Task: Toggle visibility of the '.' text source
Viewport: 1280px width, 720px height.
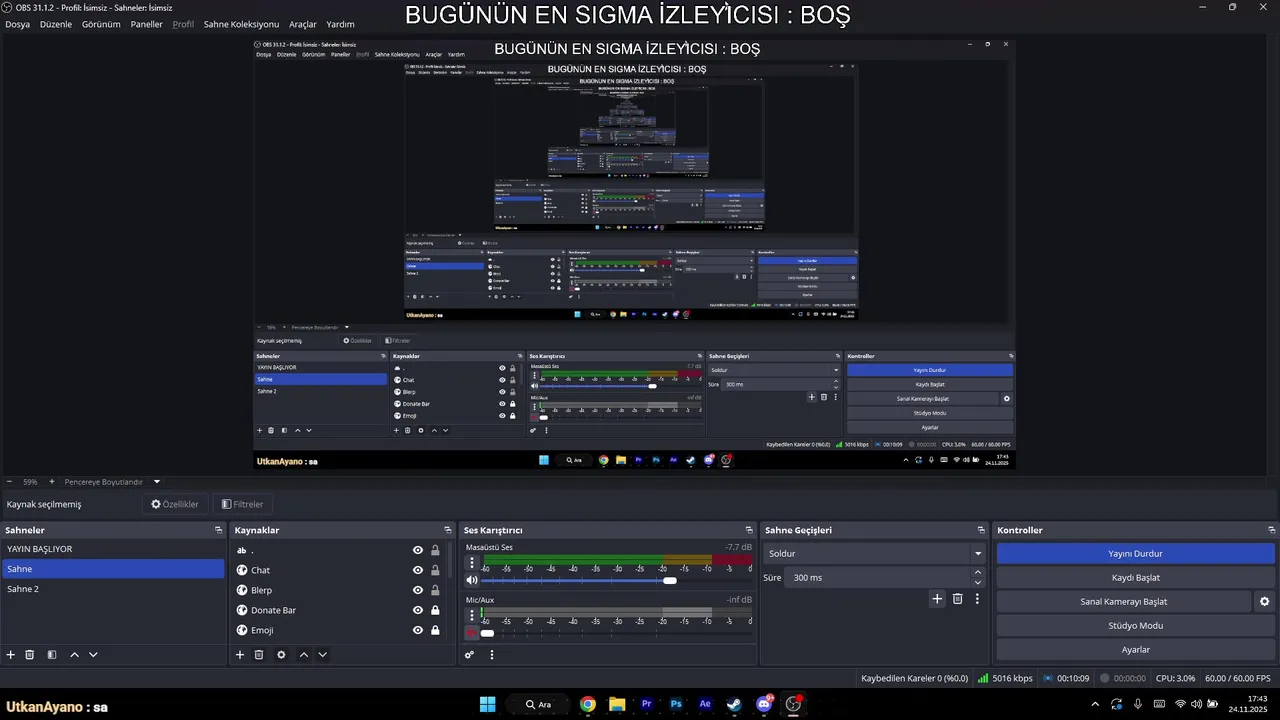Action: pyautogui.click(x=418, y=550)
